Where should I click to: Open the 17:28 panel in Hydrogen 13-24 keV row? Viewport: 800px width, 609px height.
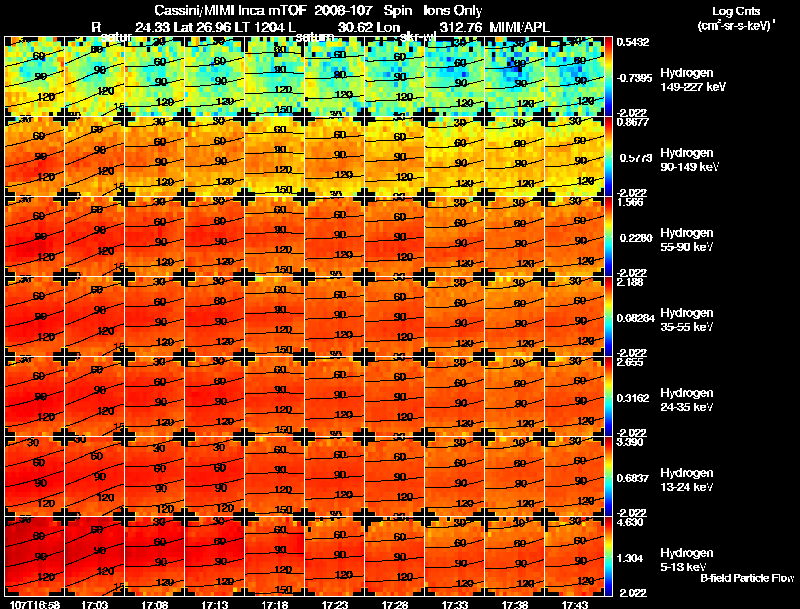[394, 477]
